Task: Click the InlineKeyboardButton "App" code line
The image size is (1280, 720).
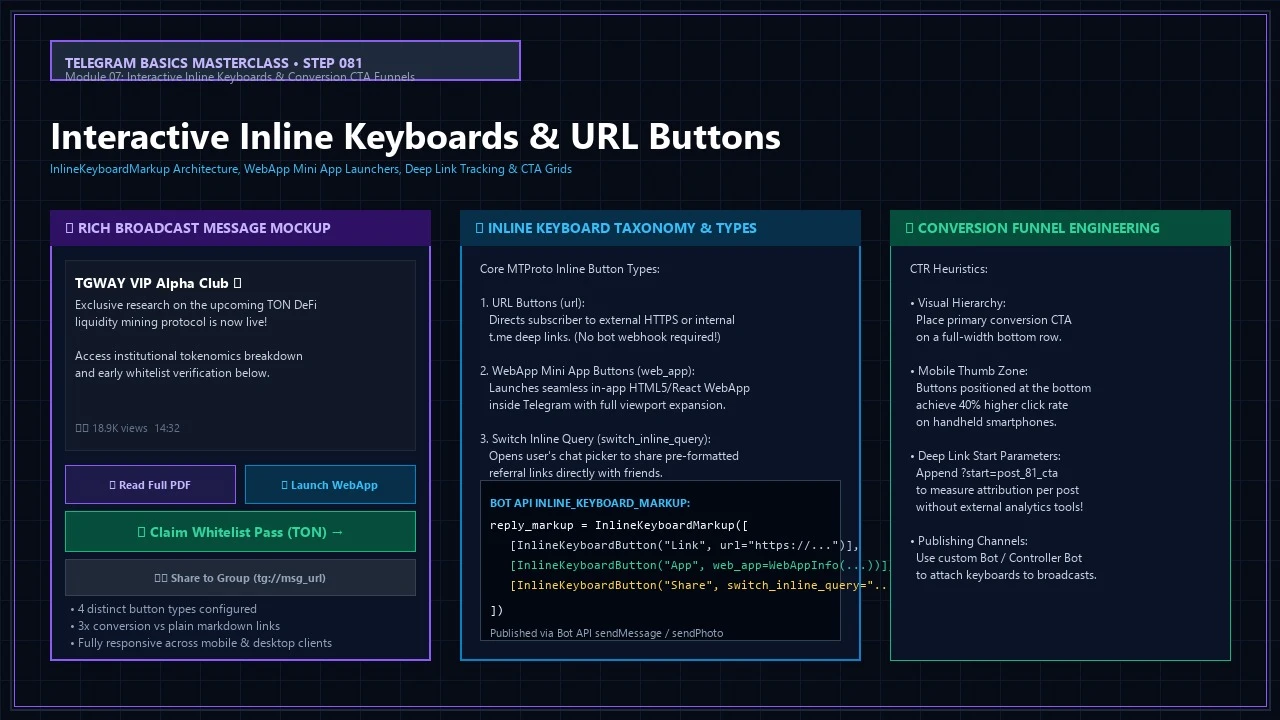Action: 699,565
